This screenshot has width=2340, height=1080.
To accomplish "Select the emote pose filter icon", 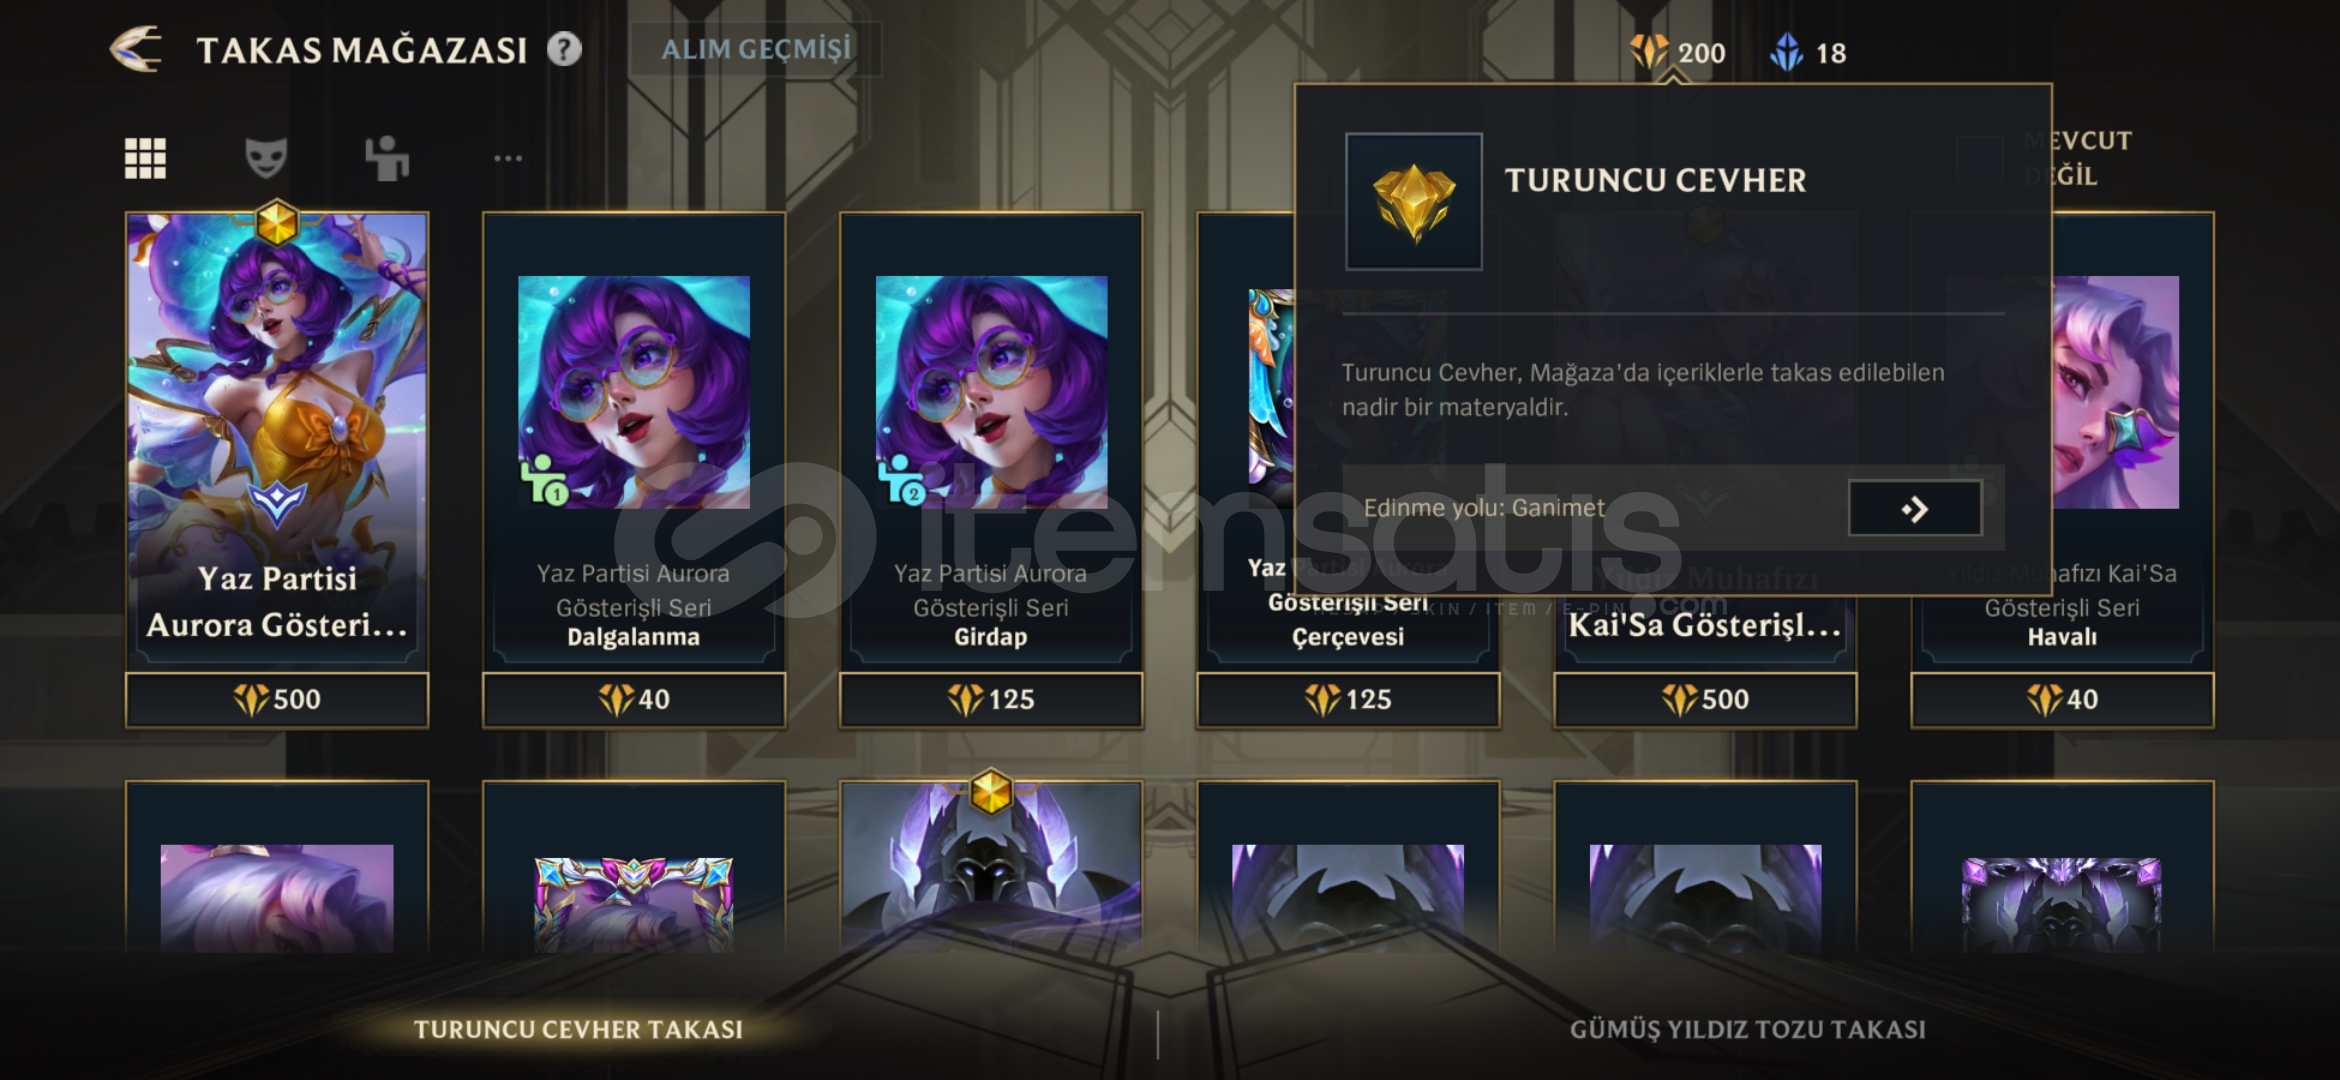I will point(387,158).
